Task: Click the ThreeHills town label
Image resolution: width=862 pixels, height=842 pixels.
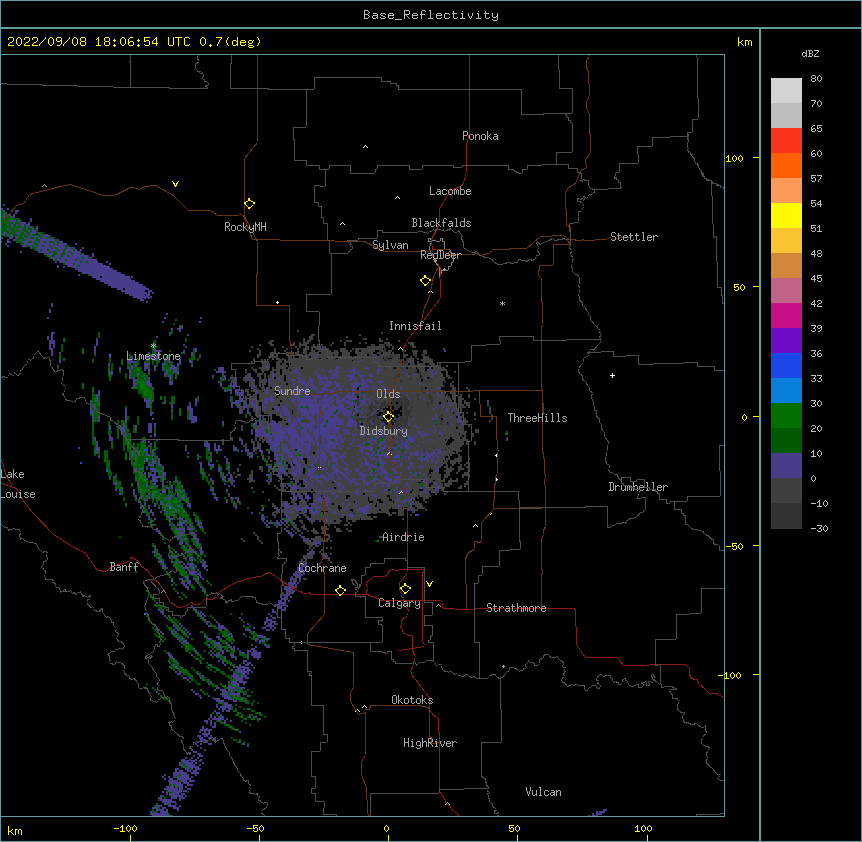Action: 537,418
